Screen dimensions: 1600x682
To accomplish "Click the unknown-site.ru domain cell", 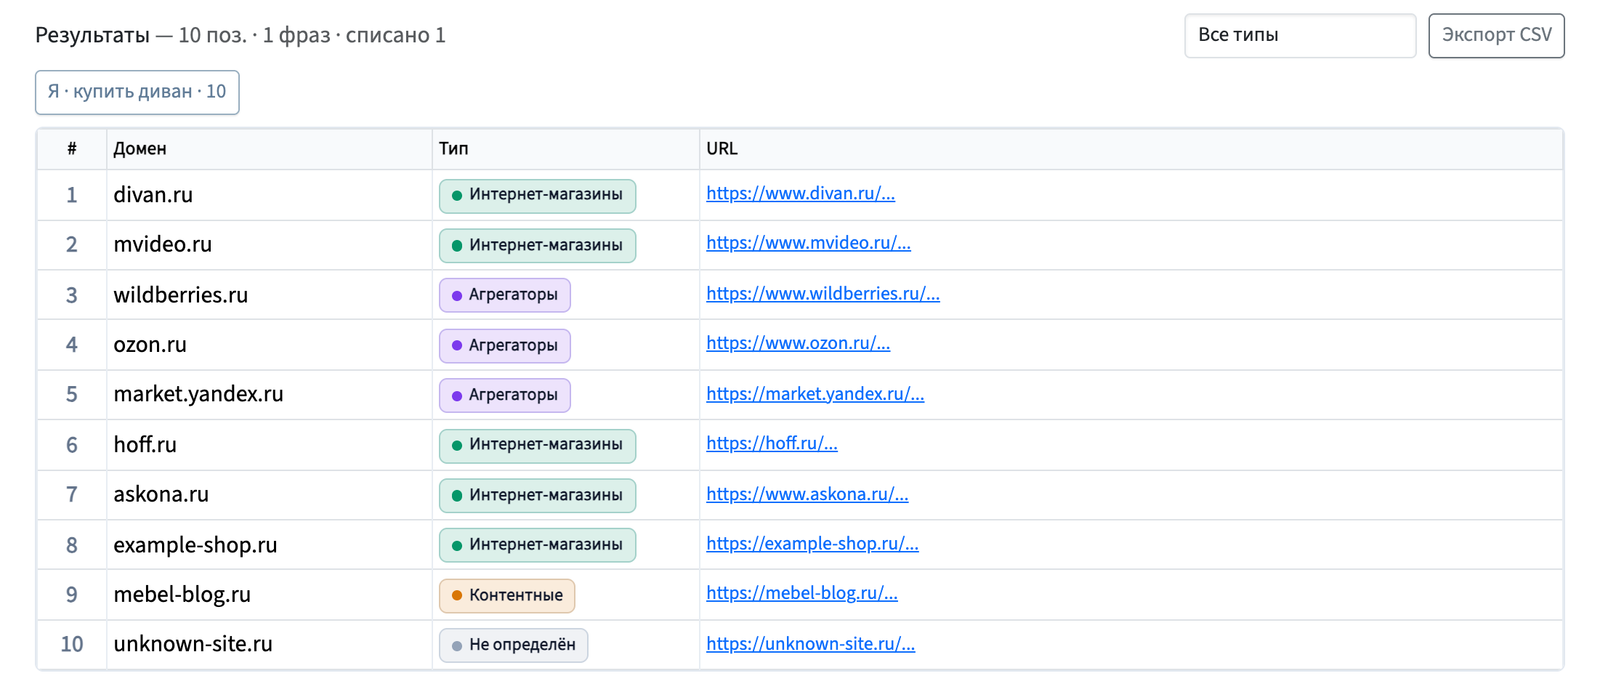I will (x=269, y=645).
